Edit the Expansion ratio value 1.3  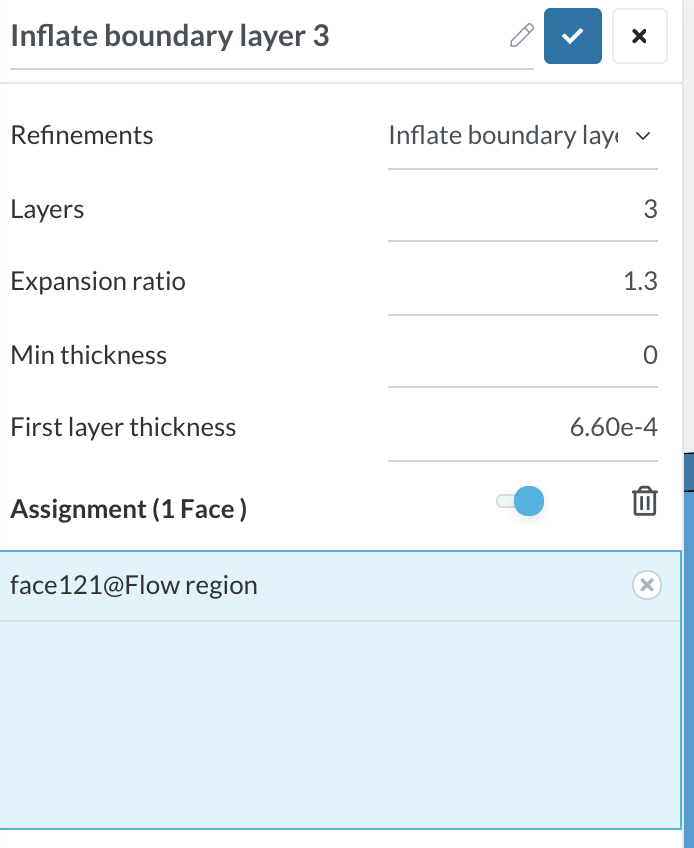[522, 282]
